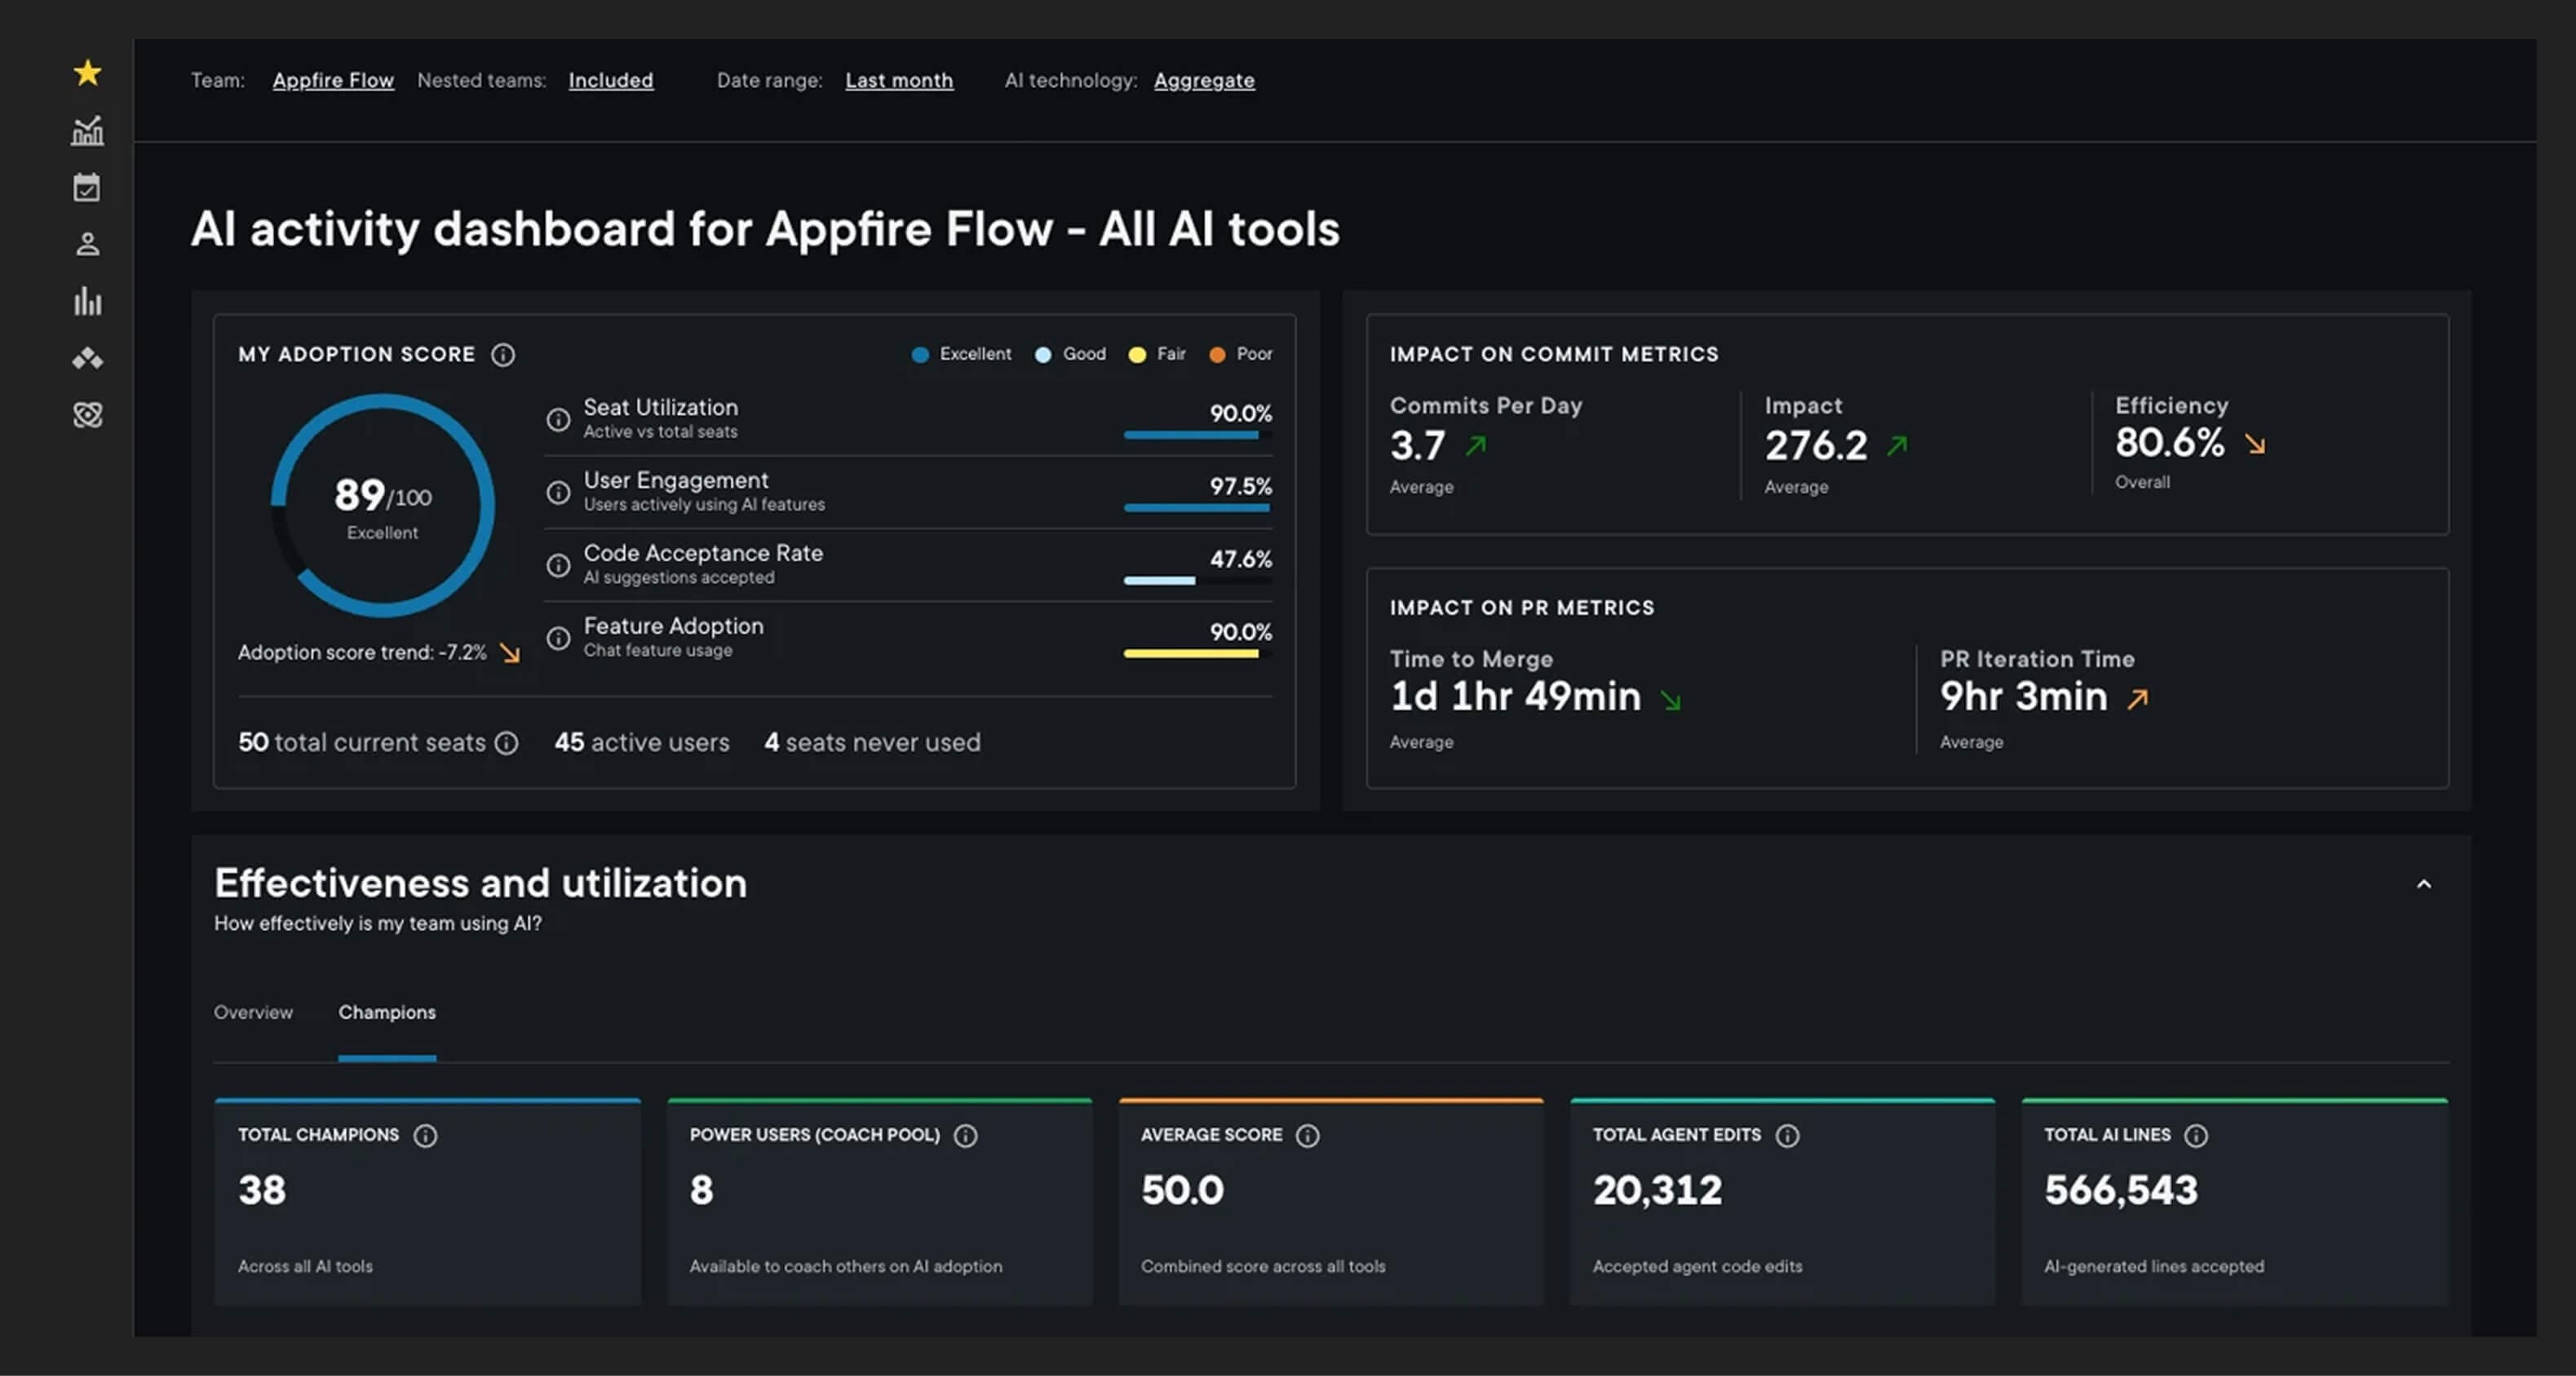Click info icon next to My Adoption Score

[x=503, y=355]
